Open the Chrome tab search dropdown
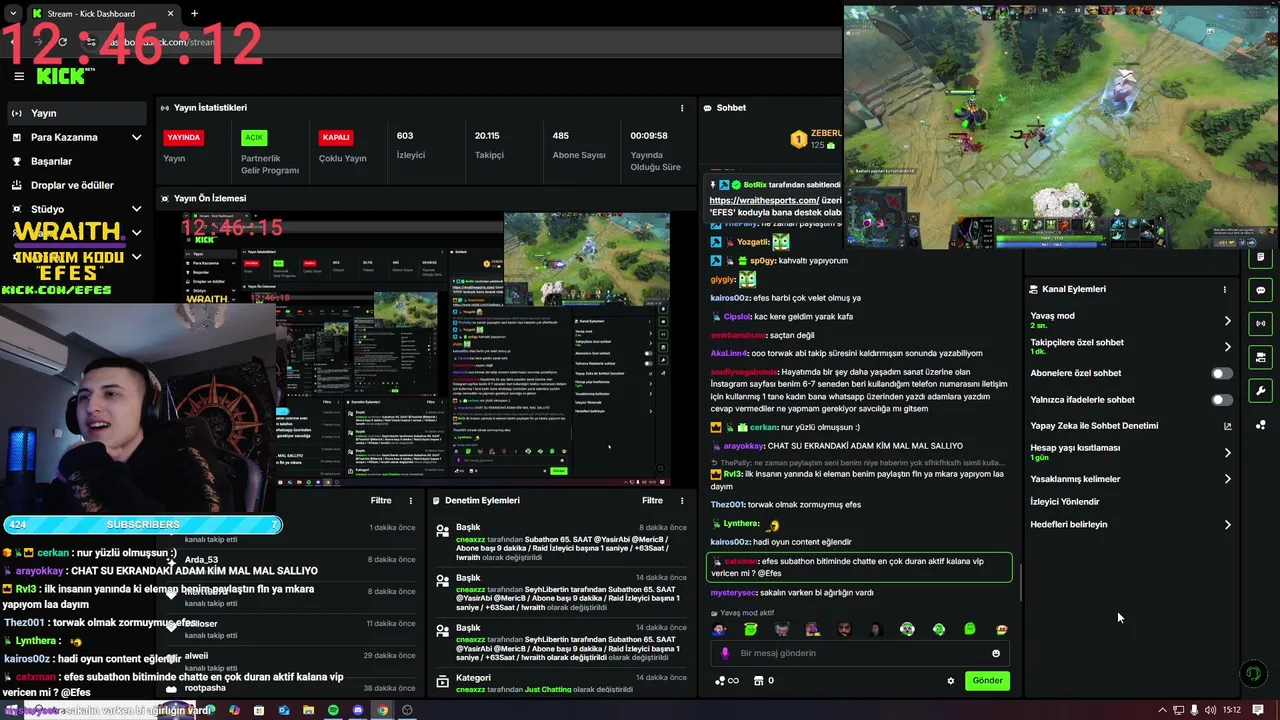This screenshot has height=720, width=1280. tap(12, 14)
